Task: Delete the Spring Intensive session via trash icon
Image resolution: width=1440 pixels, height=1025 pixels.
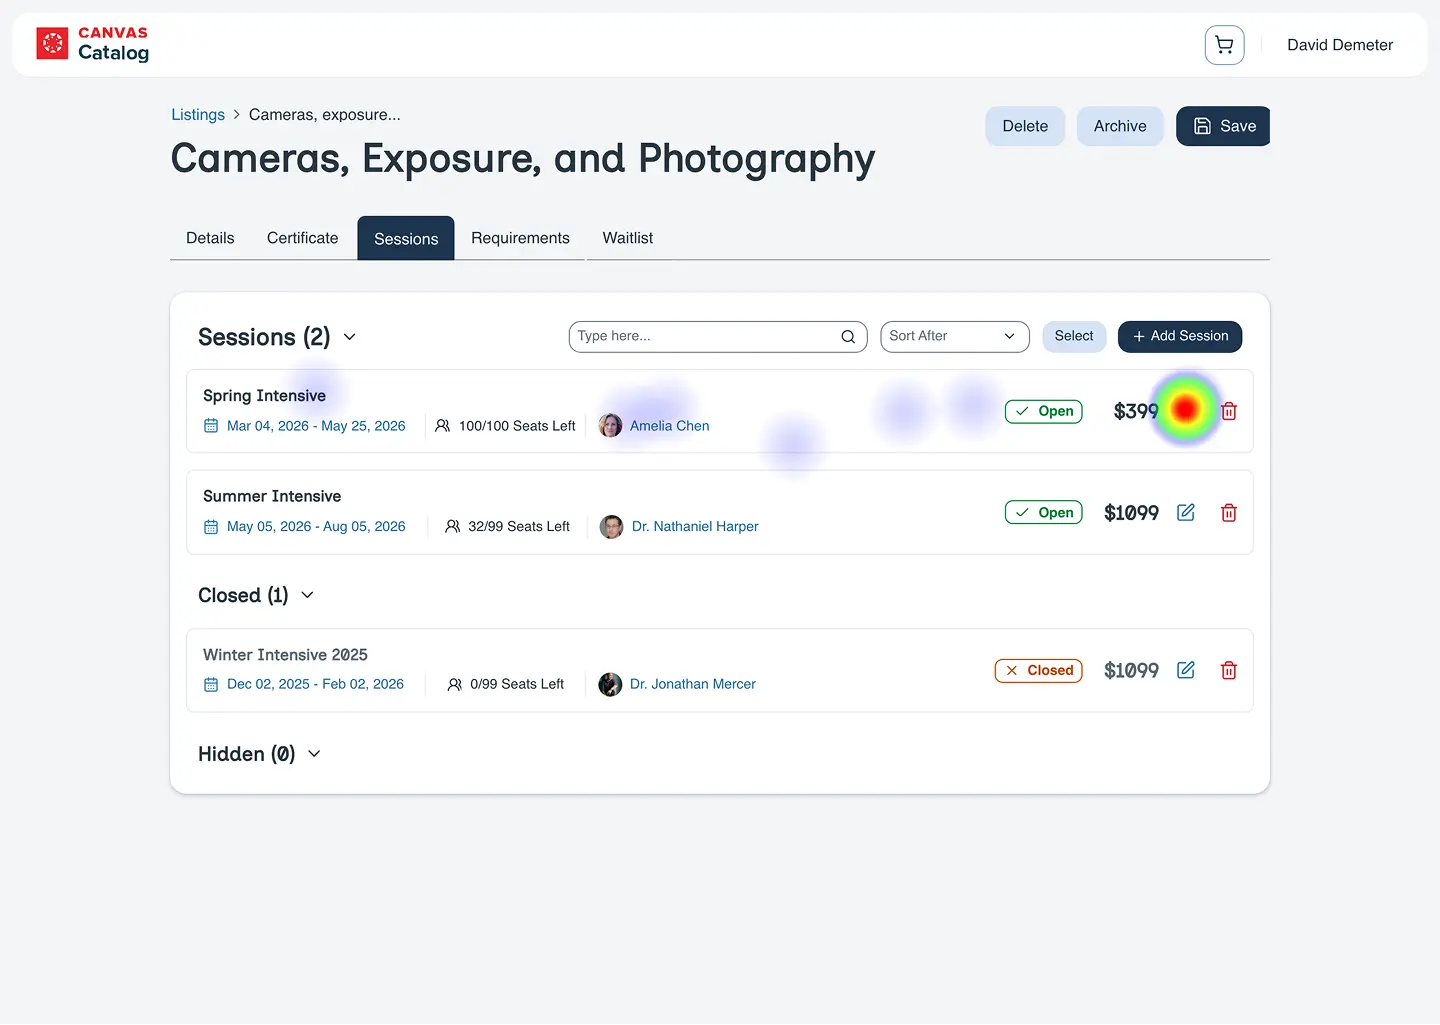Action: pos(1229,411)
